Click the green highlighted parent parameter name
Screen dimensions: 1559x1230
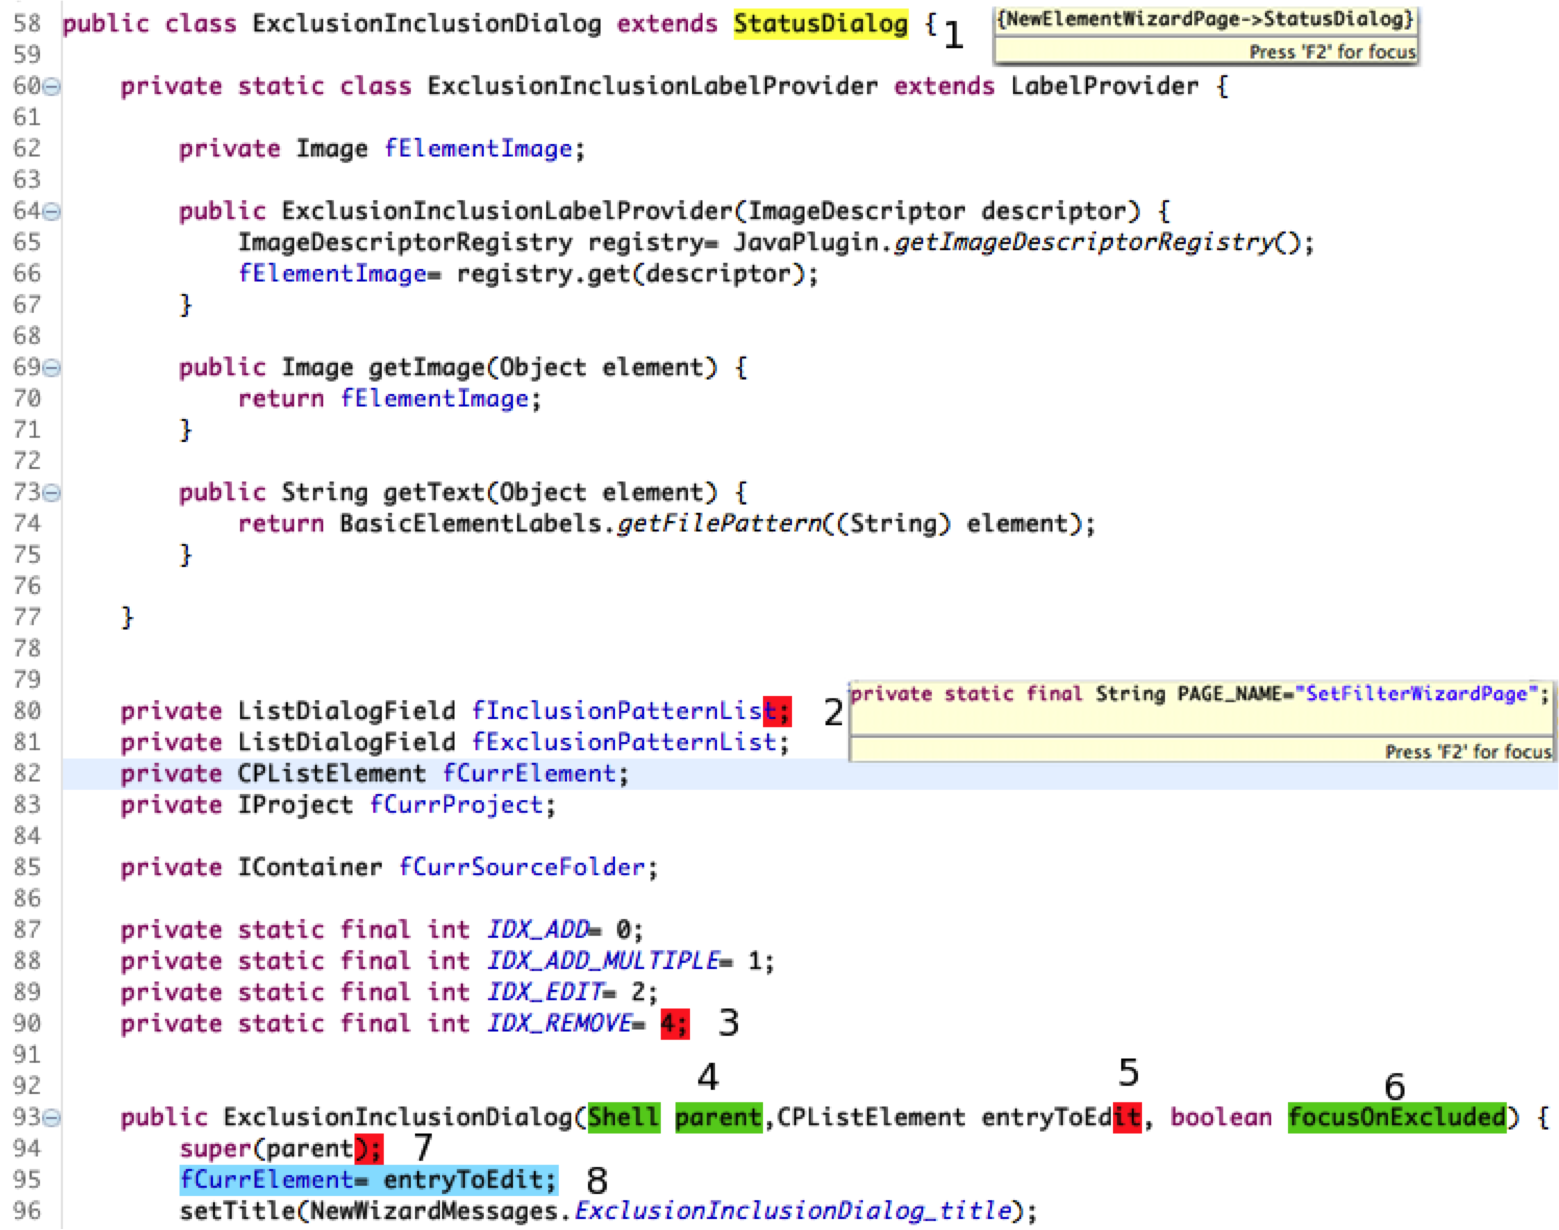coord(718,1117)
